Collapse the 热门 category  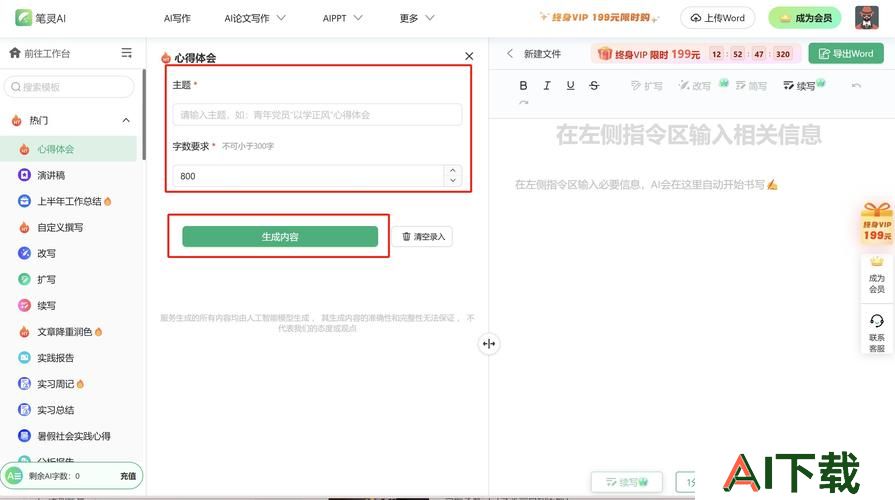click(x=126, y=120)
